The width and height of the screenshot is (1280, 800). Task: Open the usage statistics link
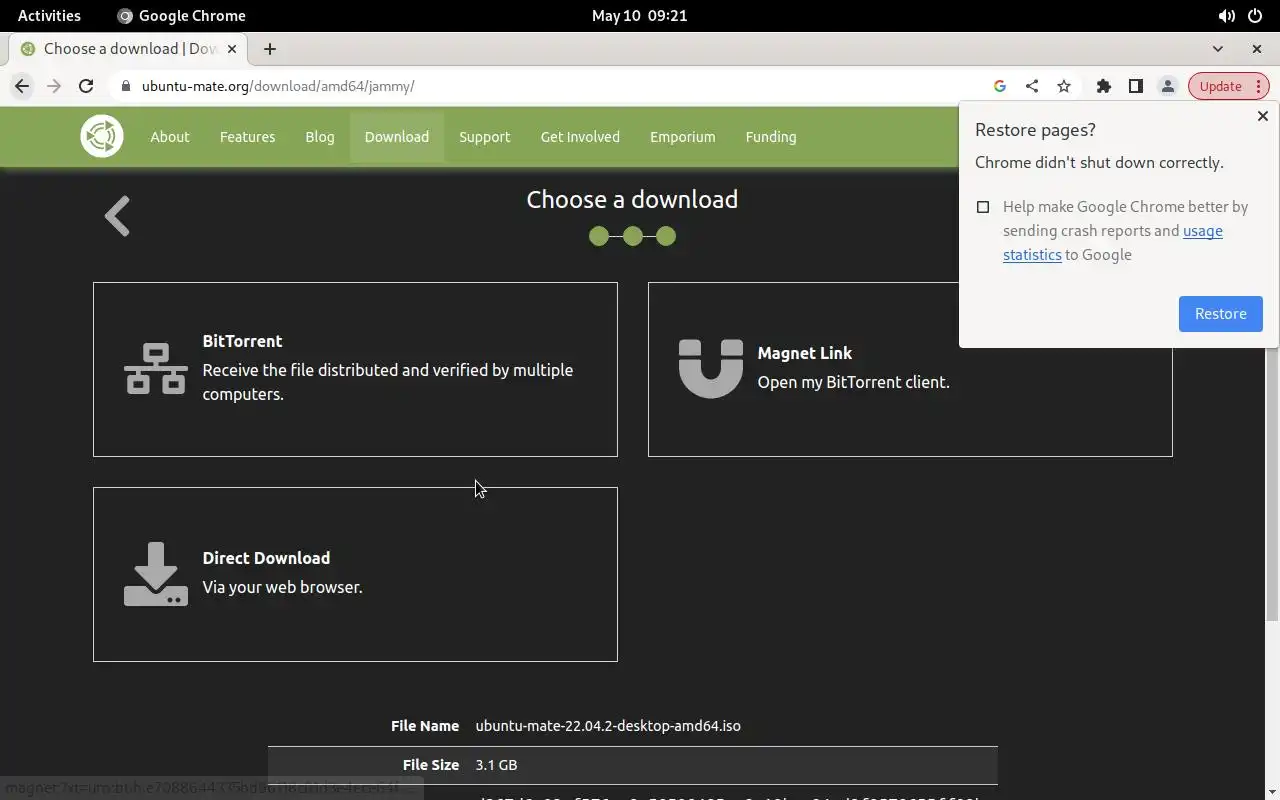[1113, 243]
